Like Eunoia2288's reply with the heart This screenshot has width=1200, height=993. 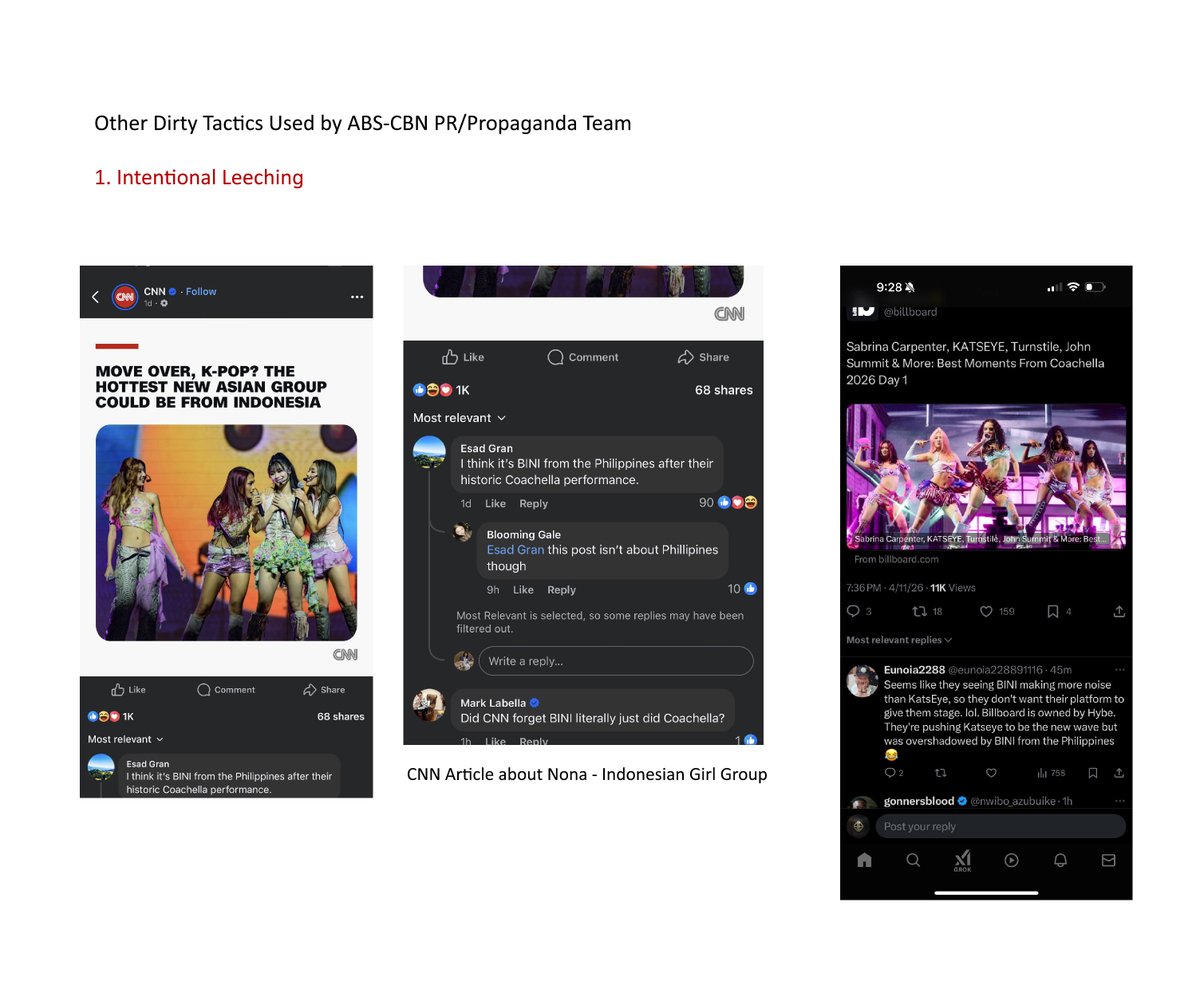tap(991, 773)
